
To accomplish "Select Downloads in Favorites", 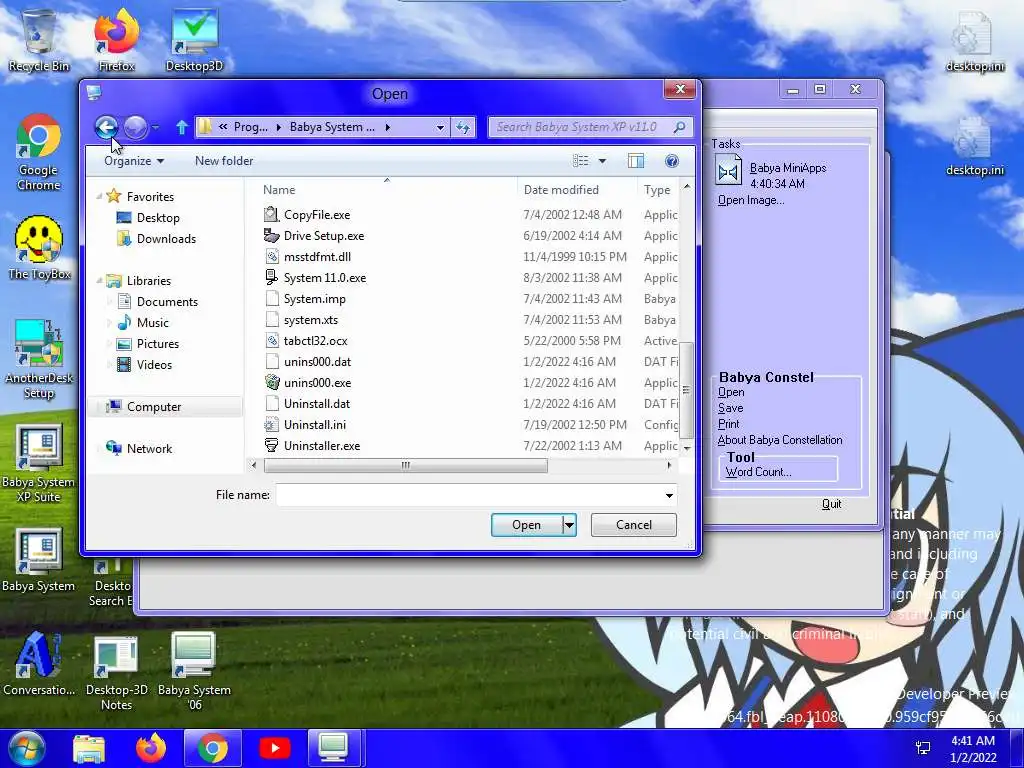I will coord(157,238).
